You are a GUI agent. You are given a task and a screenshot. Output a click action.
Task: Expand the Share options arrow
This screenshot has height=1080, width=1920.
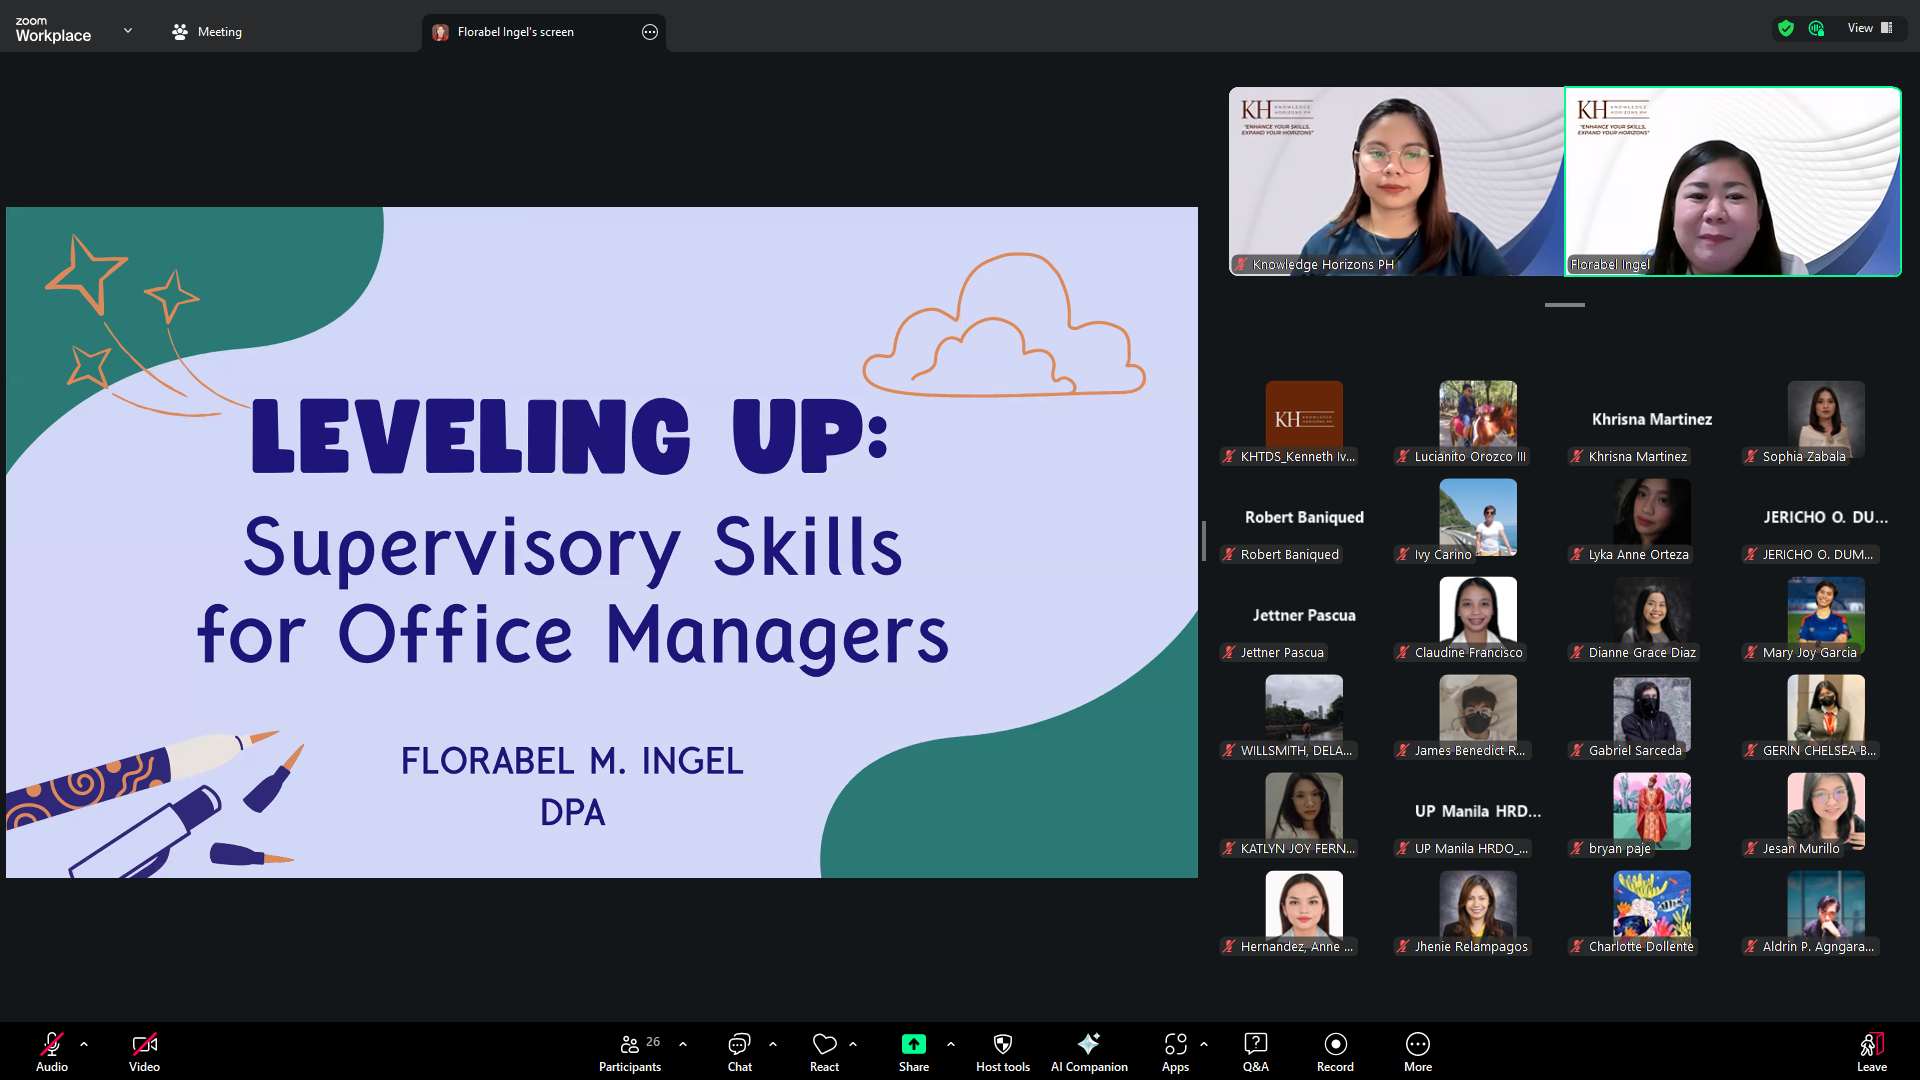(950, 1044)
